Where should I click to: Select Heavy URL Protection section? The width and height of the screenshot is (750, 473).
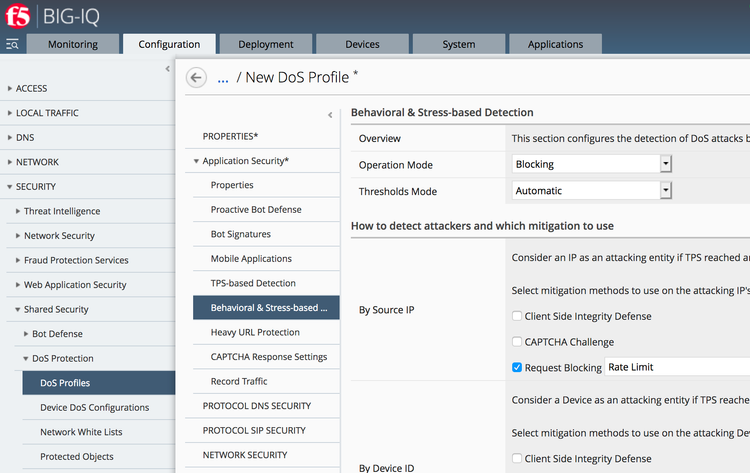[x=255, y=332]
